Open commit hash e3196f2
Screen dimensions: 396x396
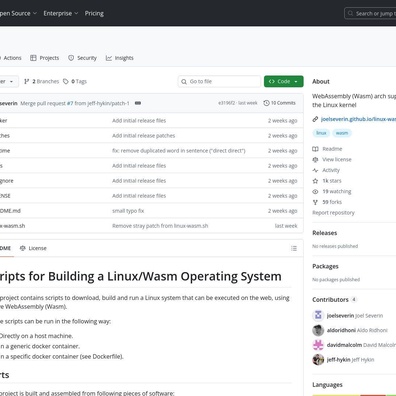click(226, 103)
